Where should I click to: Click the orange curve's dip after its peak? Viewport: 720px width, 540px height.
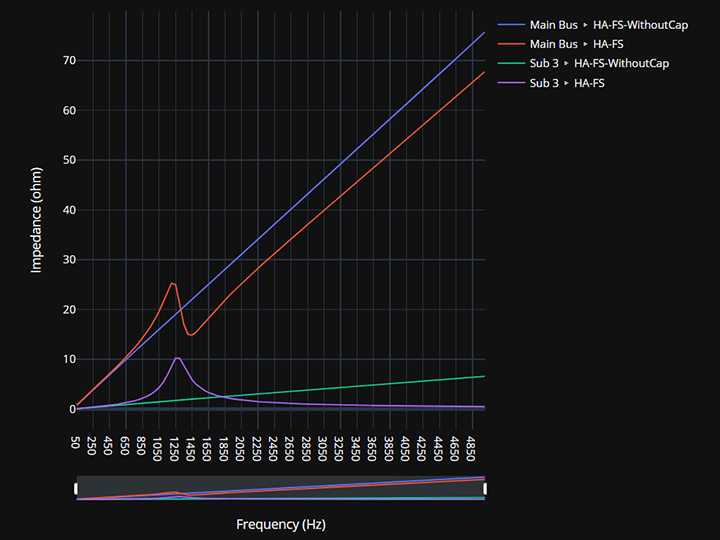pos(191,335)
